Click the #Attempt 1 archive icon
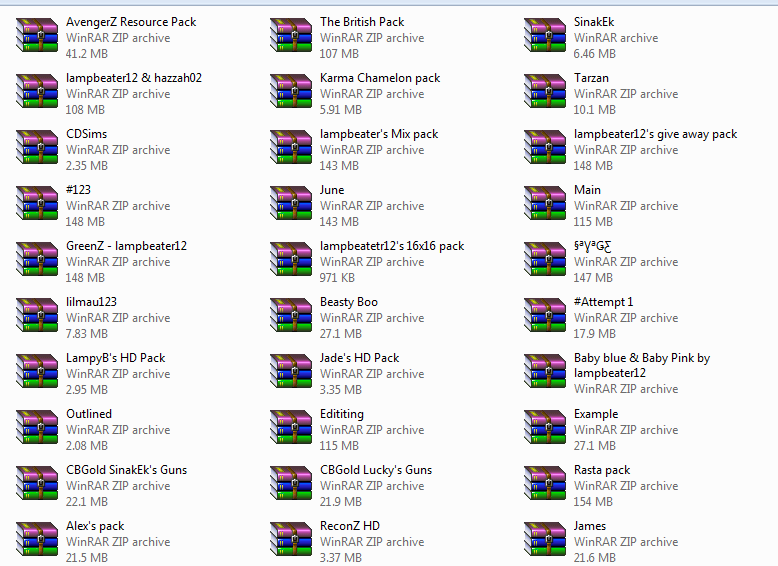778x566 pixels. tap(545, 315)
